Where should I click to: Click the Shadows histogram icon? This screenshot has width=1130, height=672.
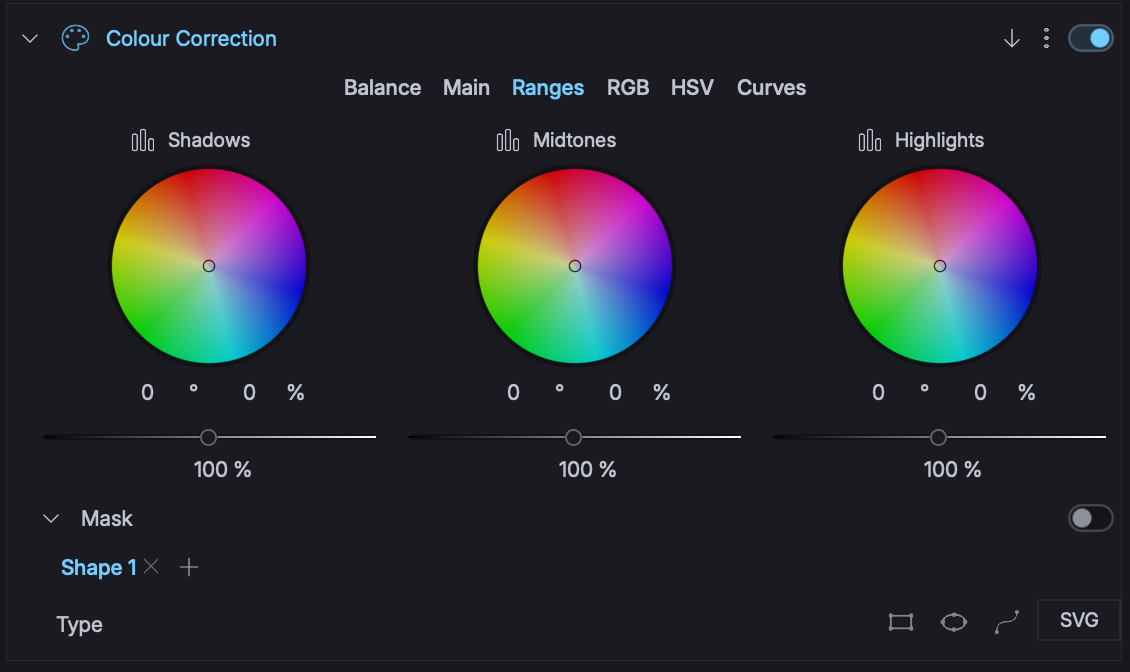tap(143, 140)
